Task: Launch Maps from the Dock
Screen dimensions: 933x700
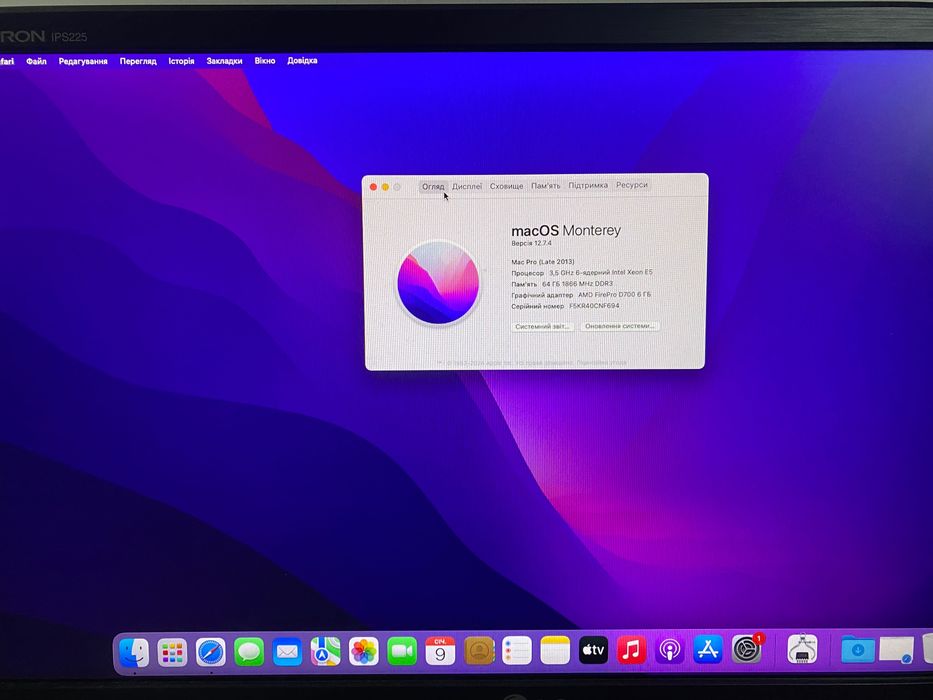Action: pyautogui.click(x=325, y=652)
